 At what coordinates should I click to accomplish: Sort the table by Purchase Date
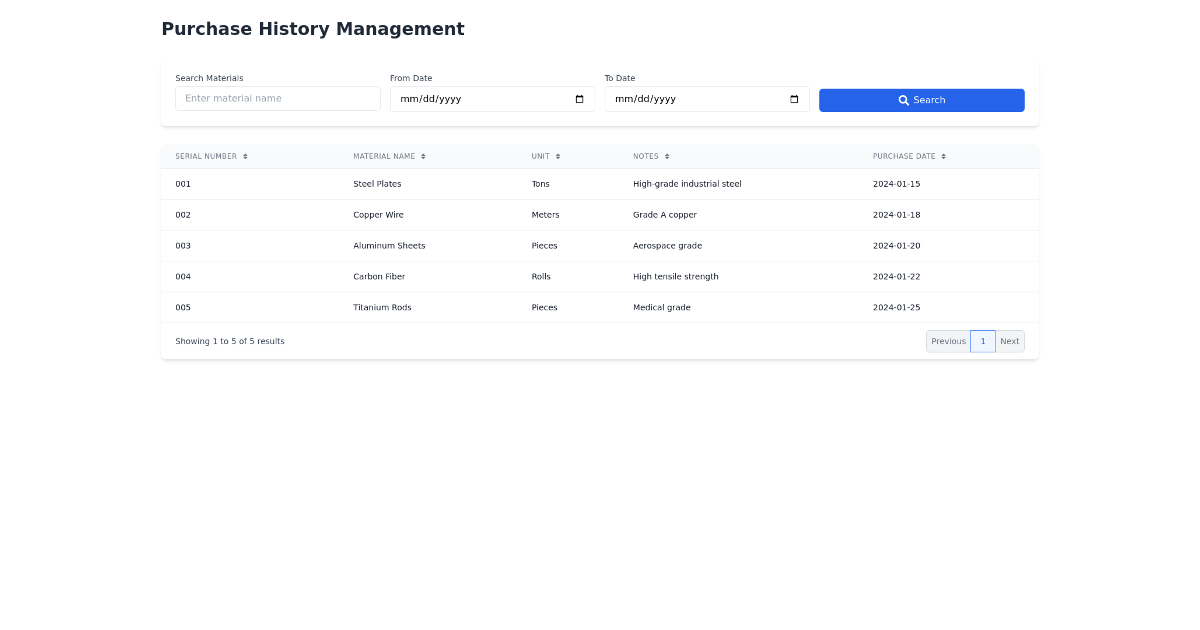click(x=905, y=156)
